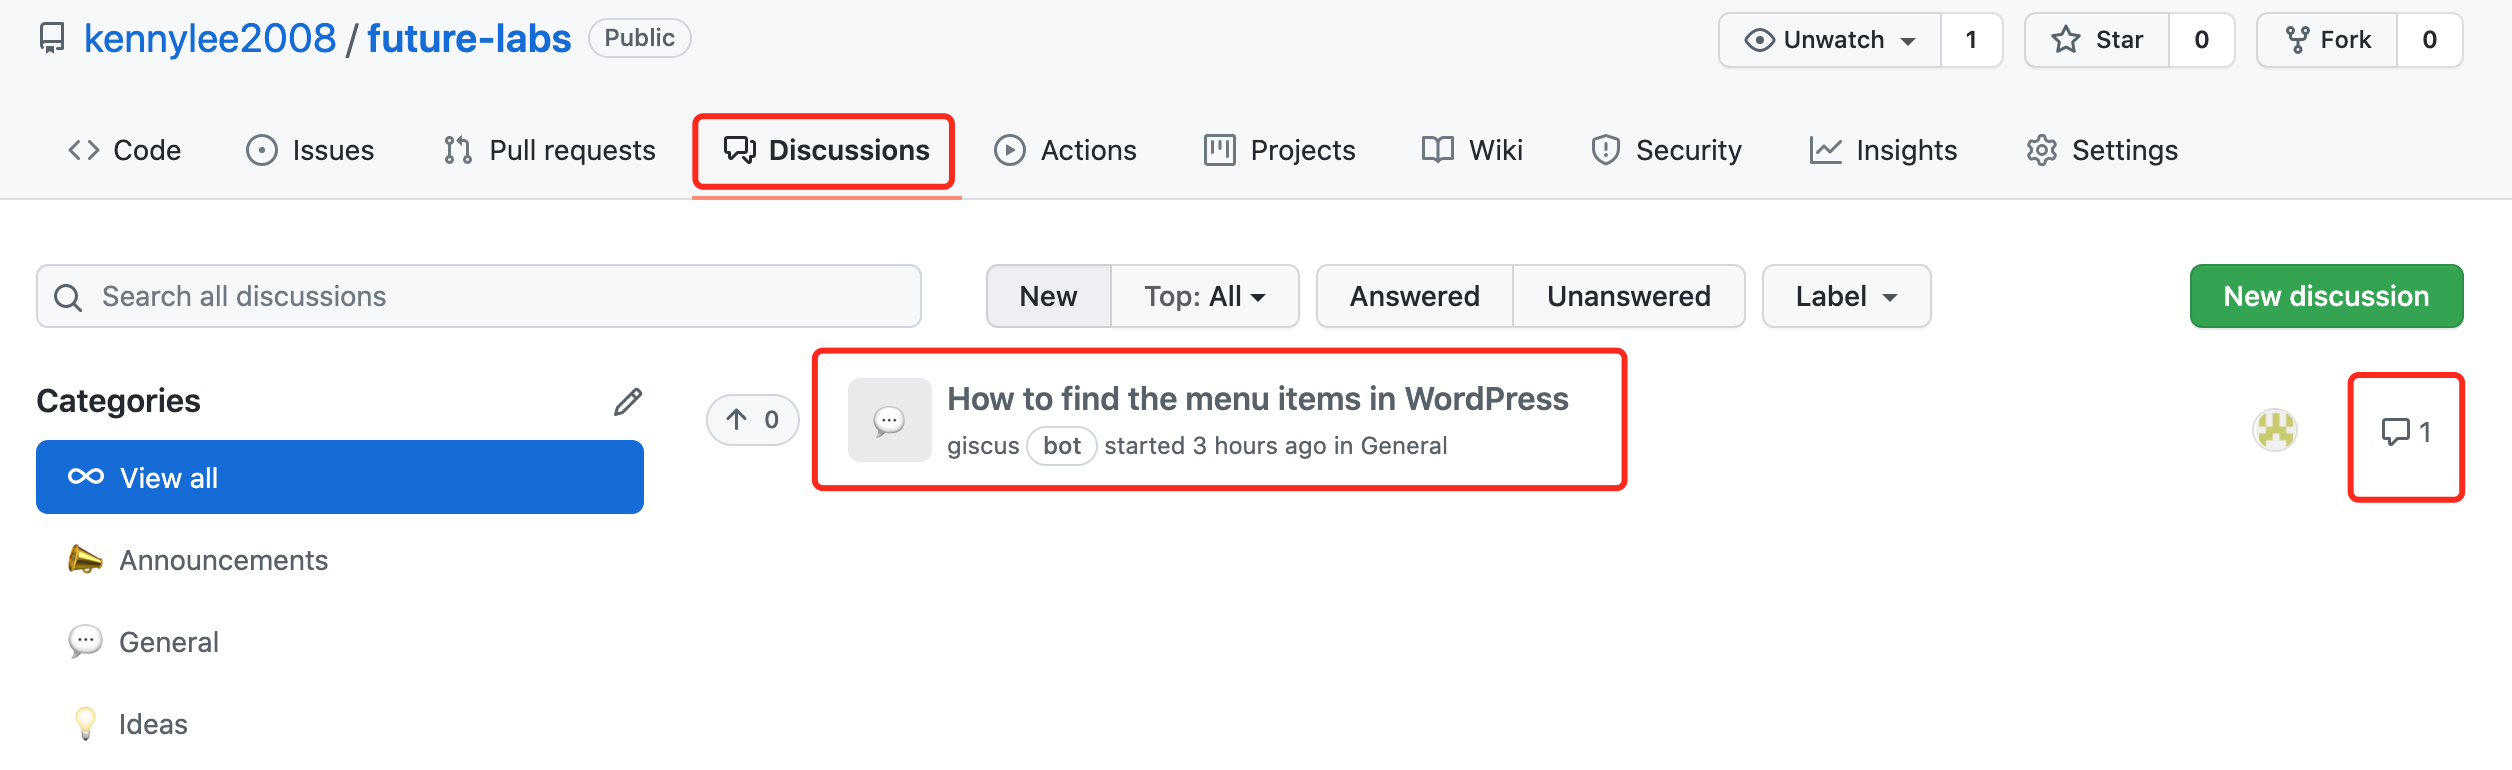
Task: Expand the Top: All dropdown
Action: tap(1205, 296)
